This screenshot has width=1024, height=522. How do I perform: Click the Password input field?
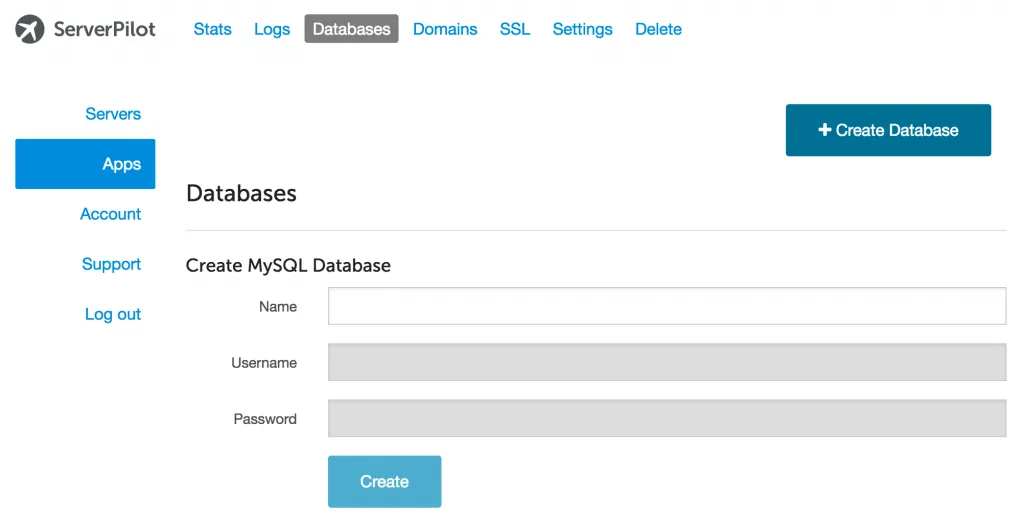click(667, 418)
